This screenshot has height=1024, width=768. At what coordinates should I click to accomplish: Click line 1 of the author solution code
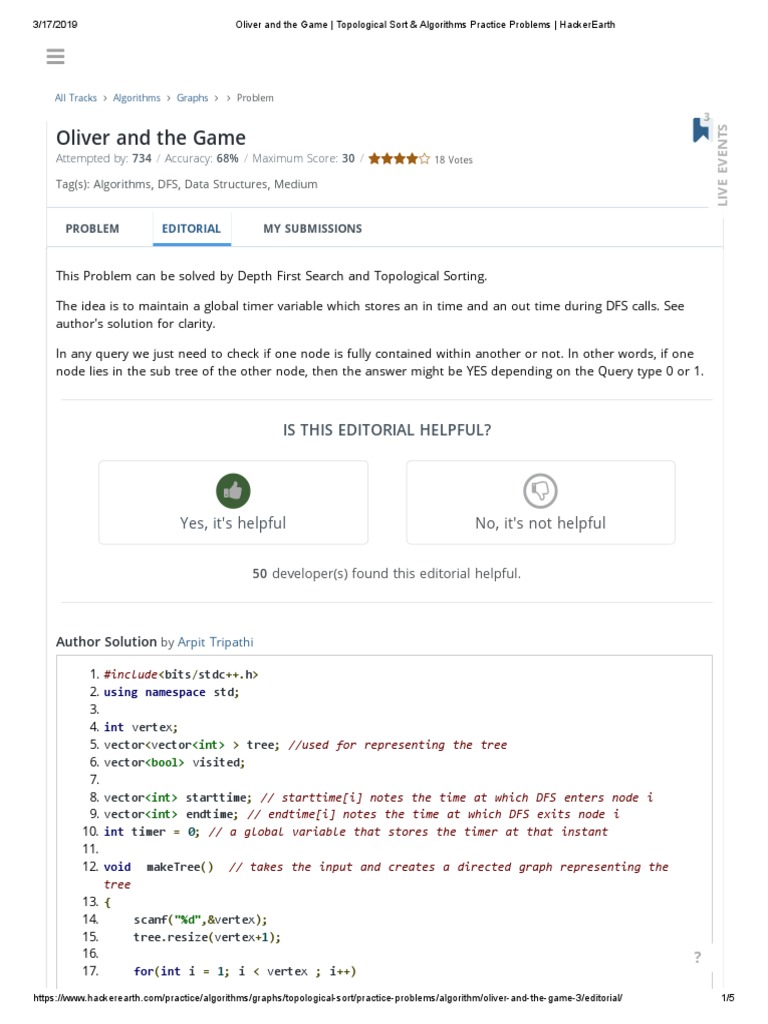180,675
